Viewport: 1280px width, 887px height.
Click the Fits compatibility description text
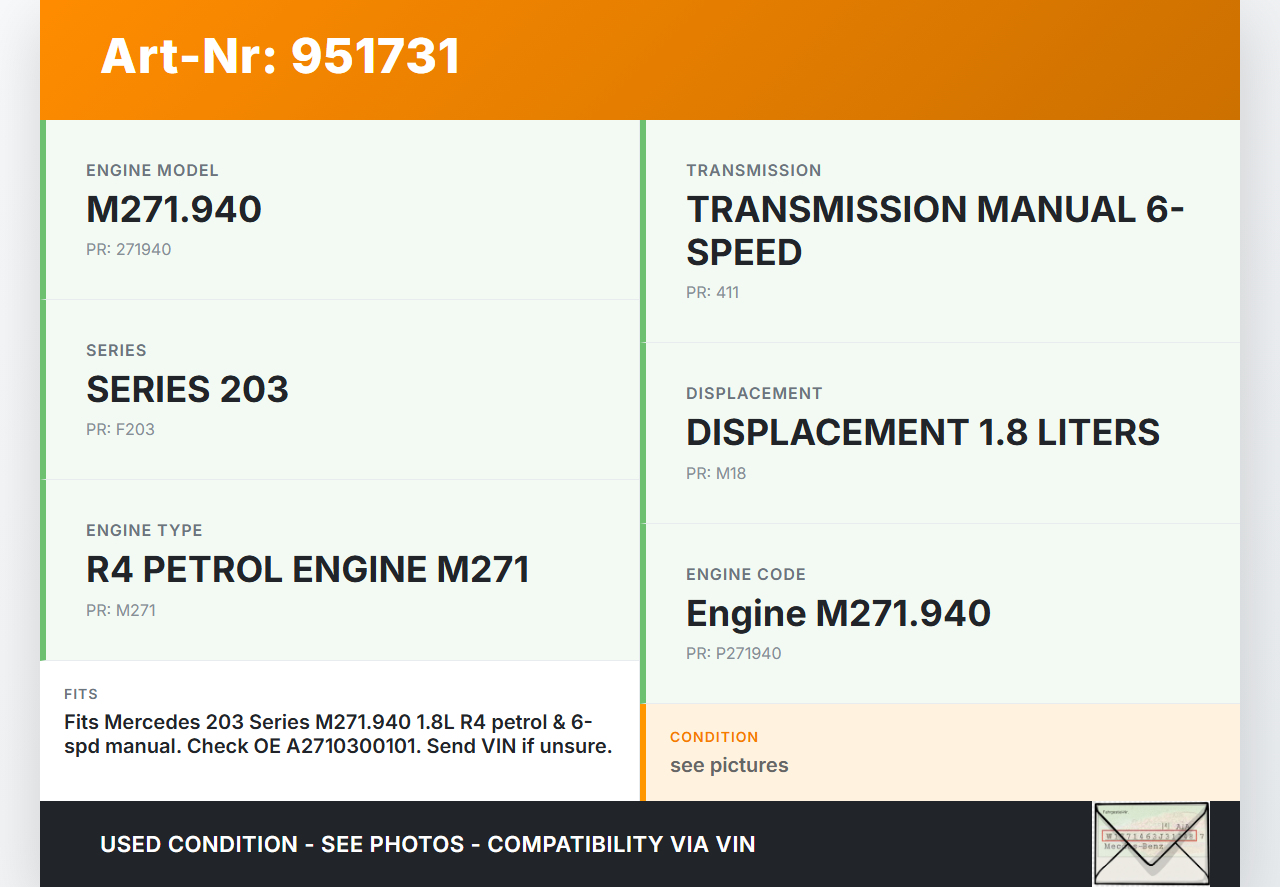337,734
